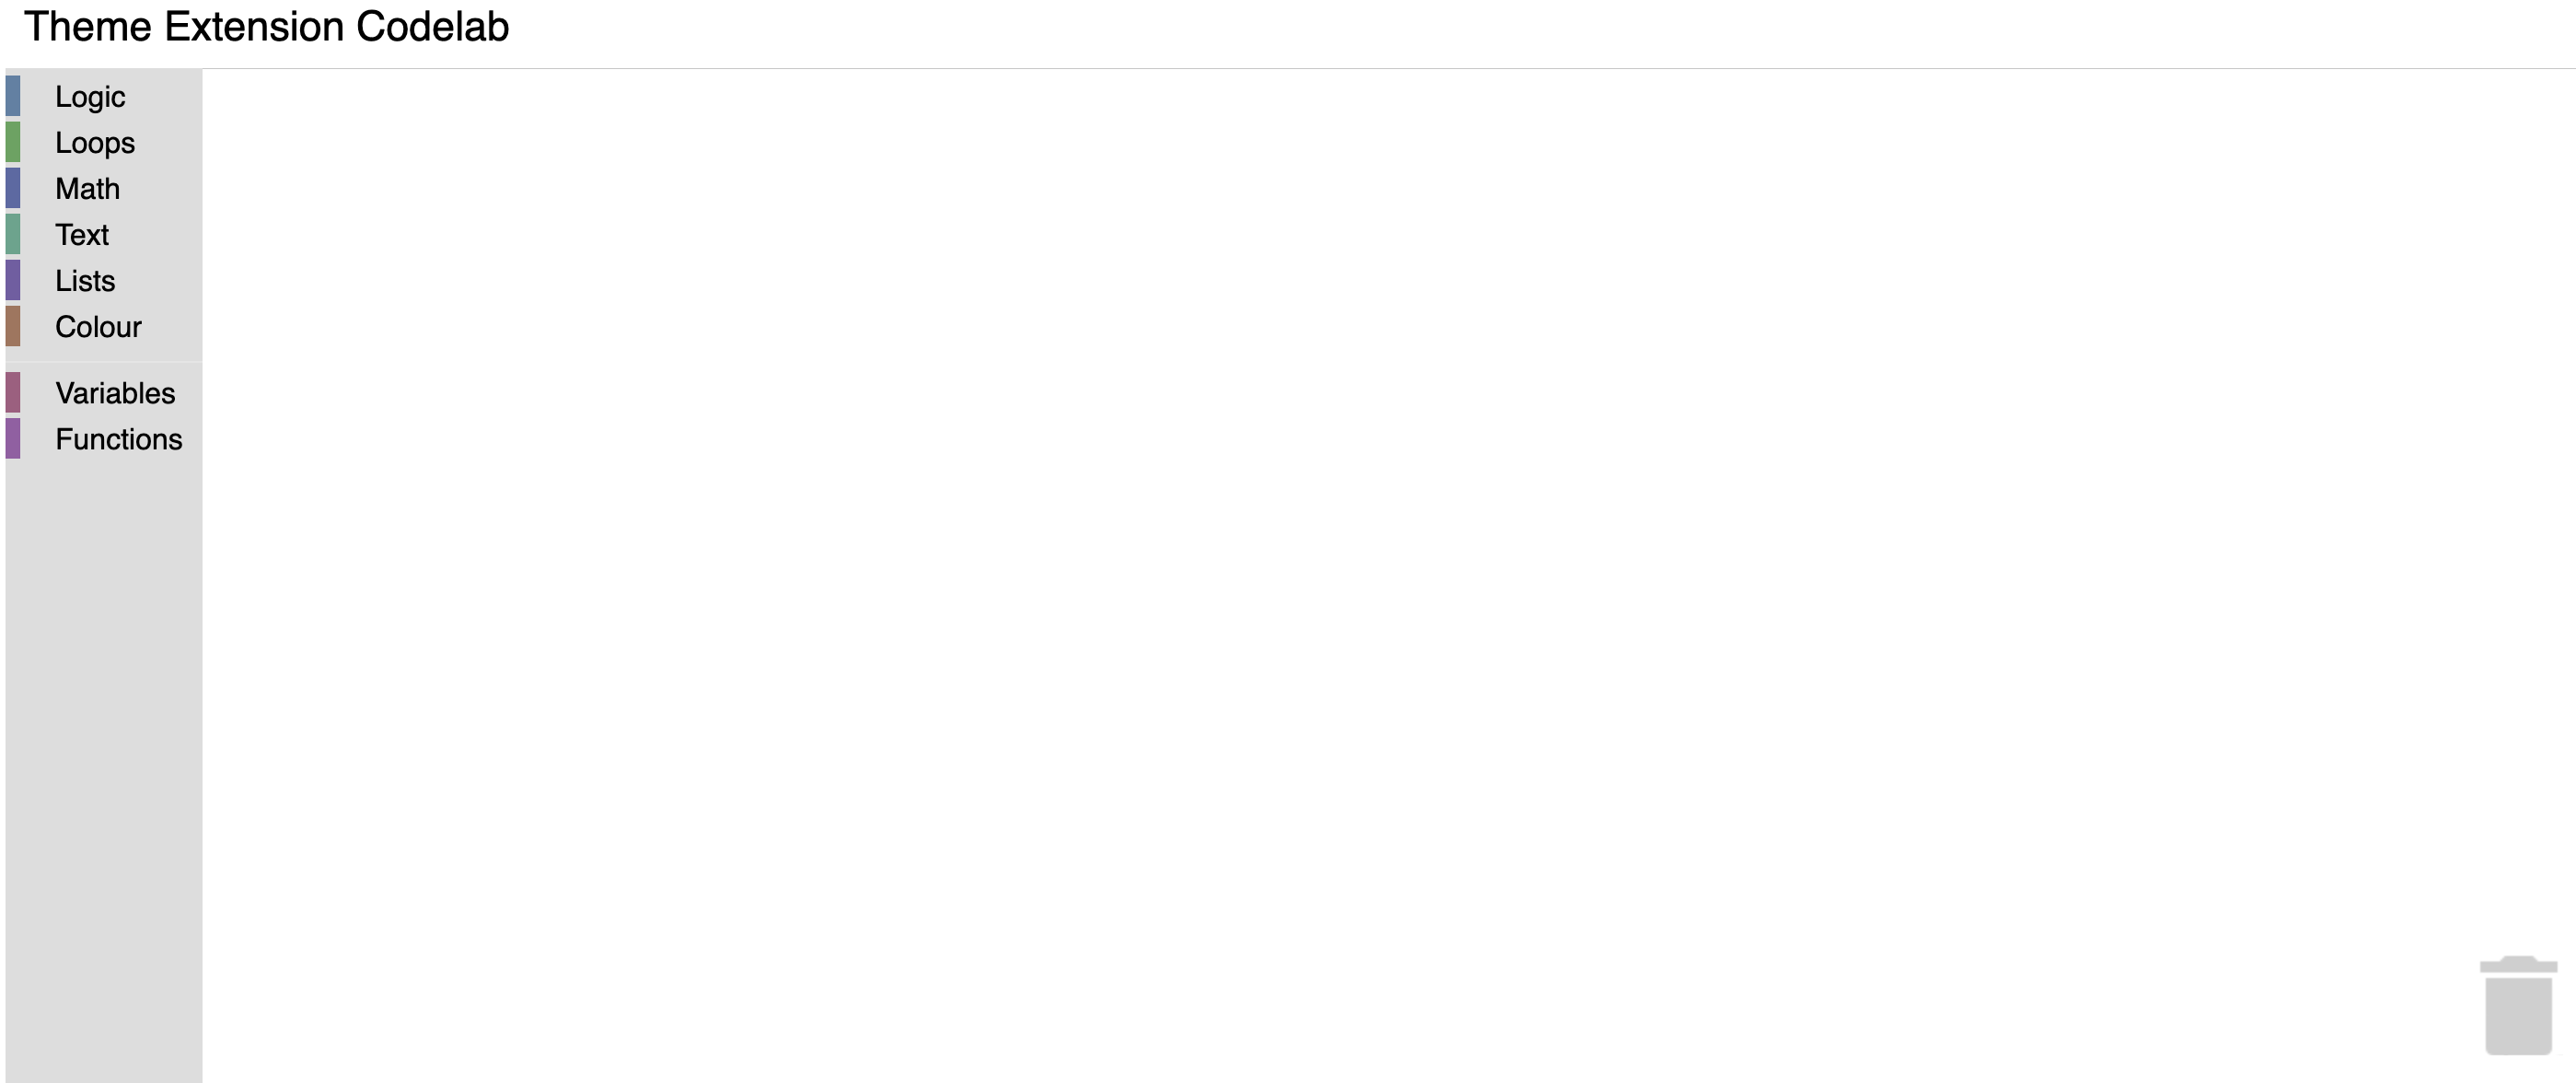Click the violet Functions colour bar
Image resolution: width=2576 pixels, height=1083 pixels.
click(13, 438)
